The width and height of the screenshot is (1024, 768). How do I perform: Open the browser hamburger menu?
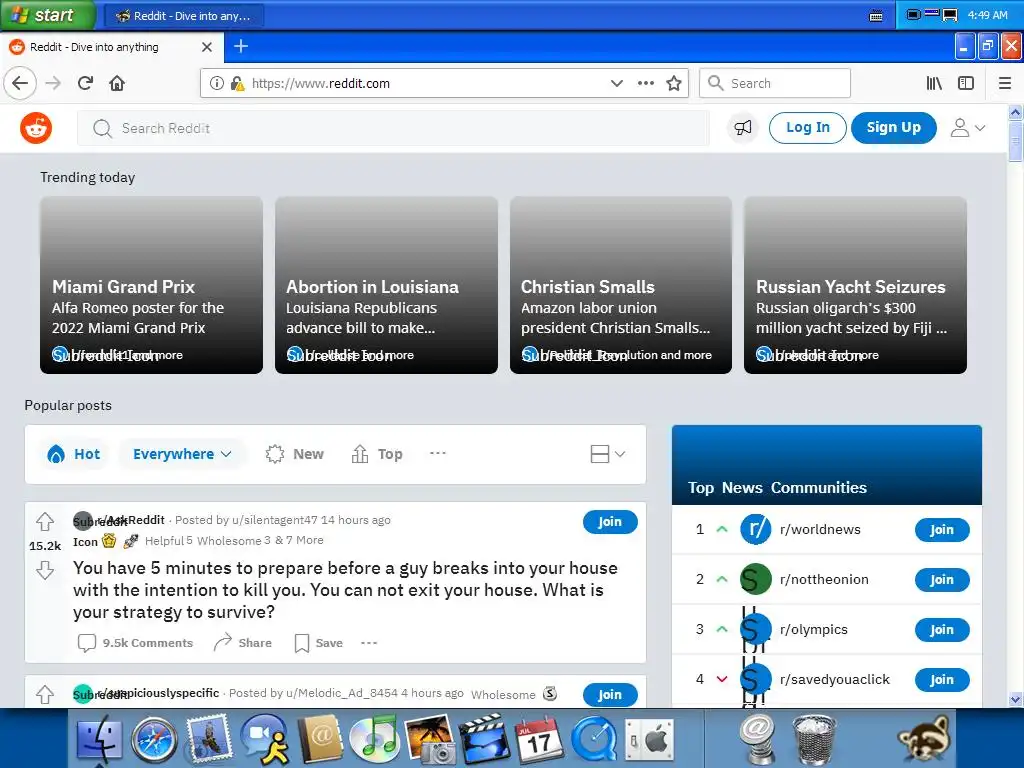[x=1005, y=84]
